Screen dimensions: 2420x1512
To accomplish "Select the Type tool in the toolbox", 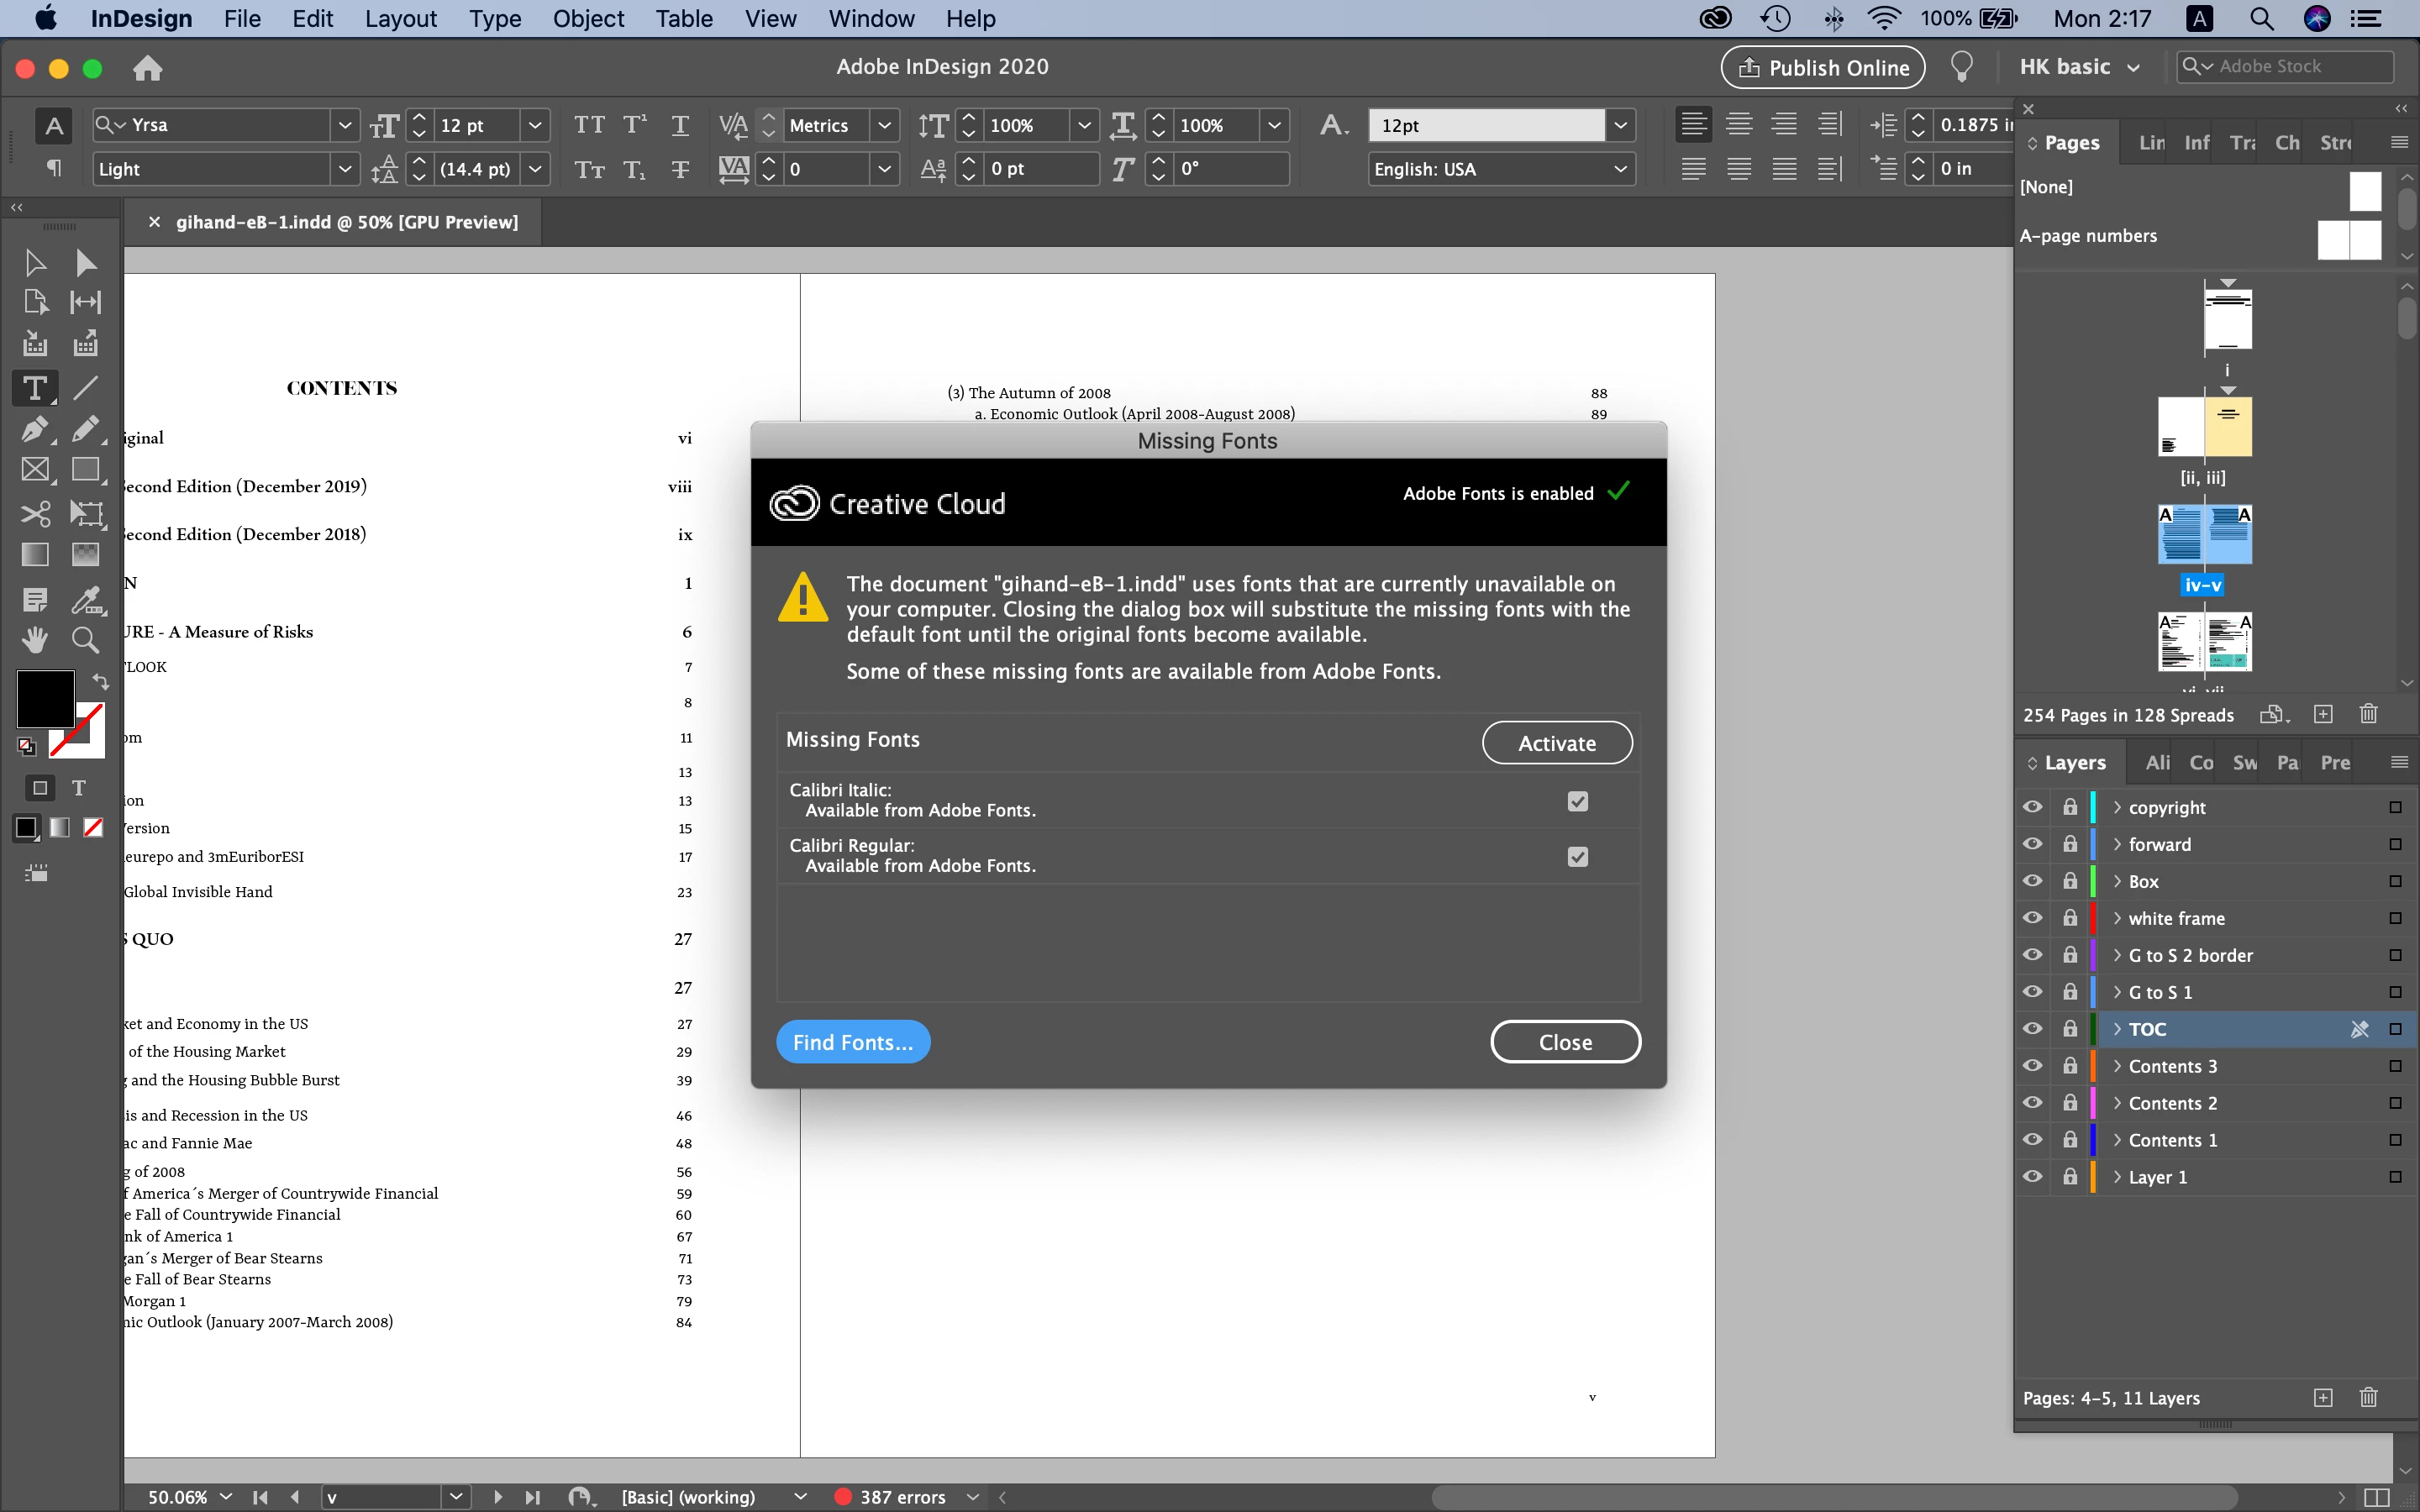I will [34, 388].
